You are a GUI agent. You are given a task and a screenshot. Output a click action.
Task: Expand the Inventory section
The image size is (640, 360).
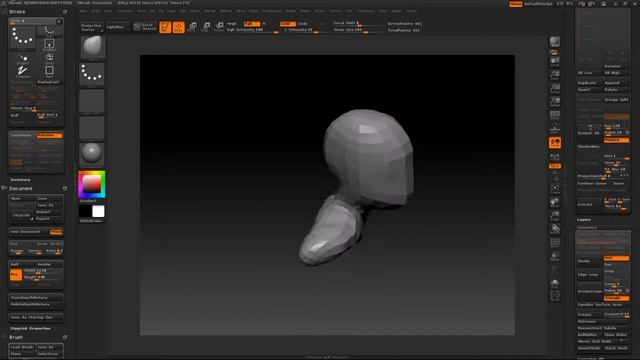click(20, 180)
